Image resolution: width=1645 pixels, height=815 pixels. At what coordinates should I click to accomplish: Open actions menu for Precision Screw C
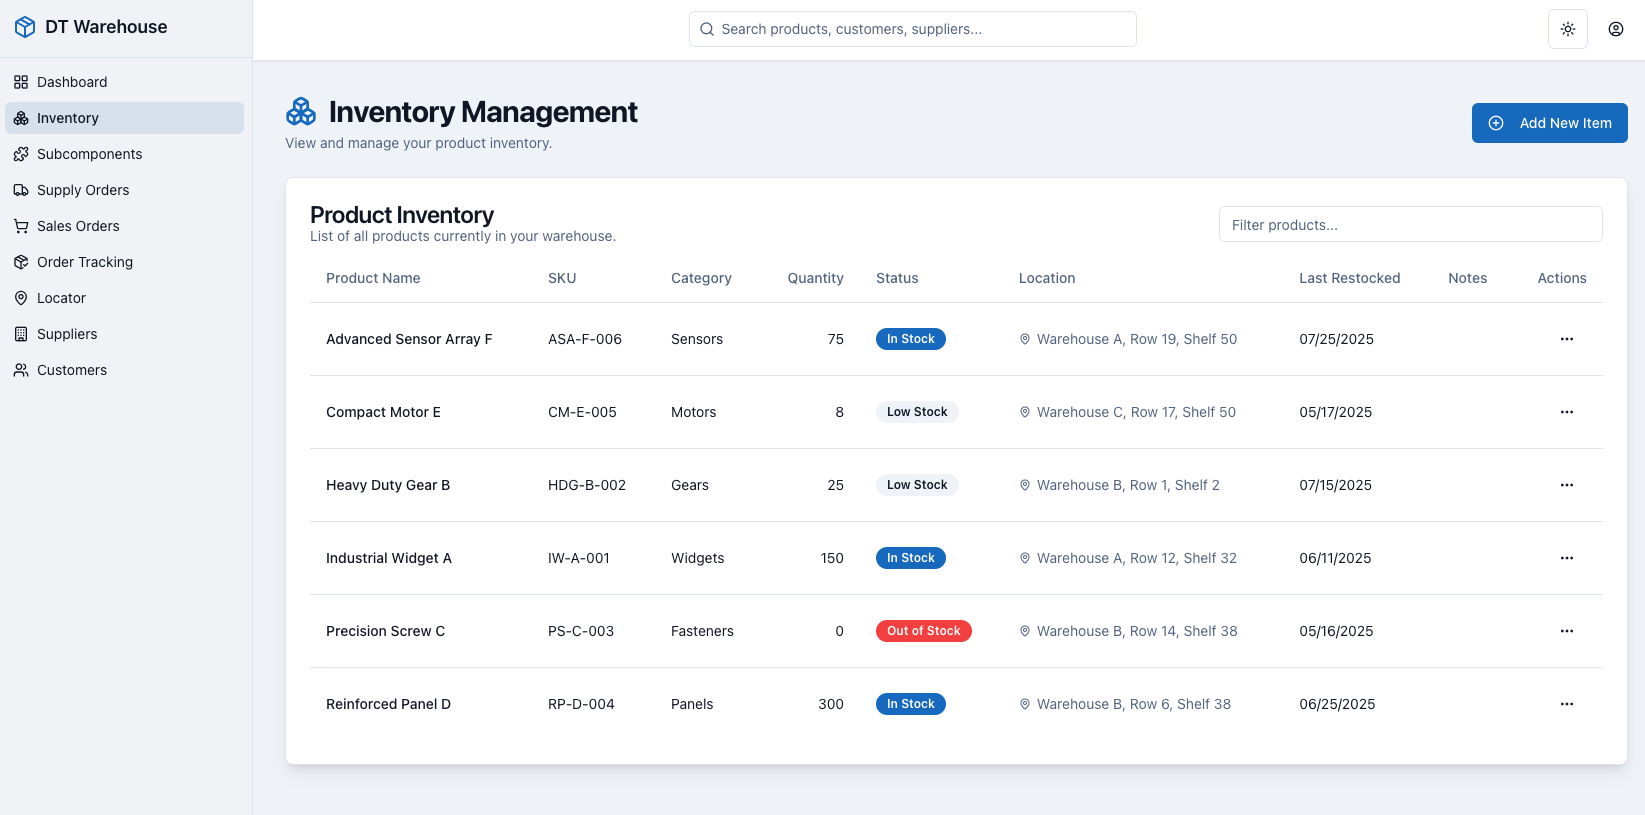pos(1567,631)
